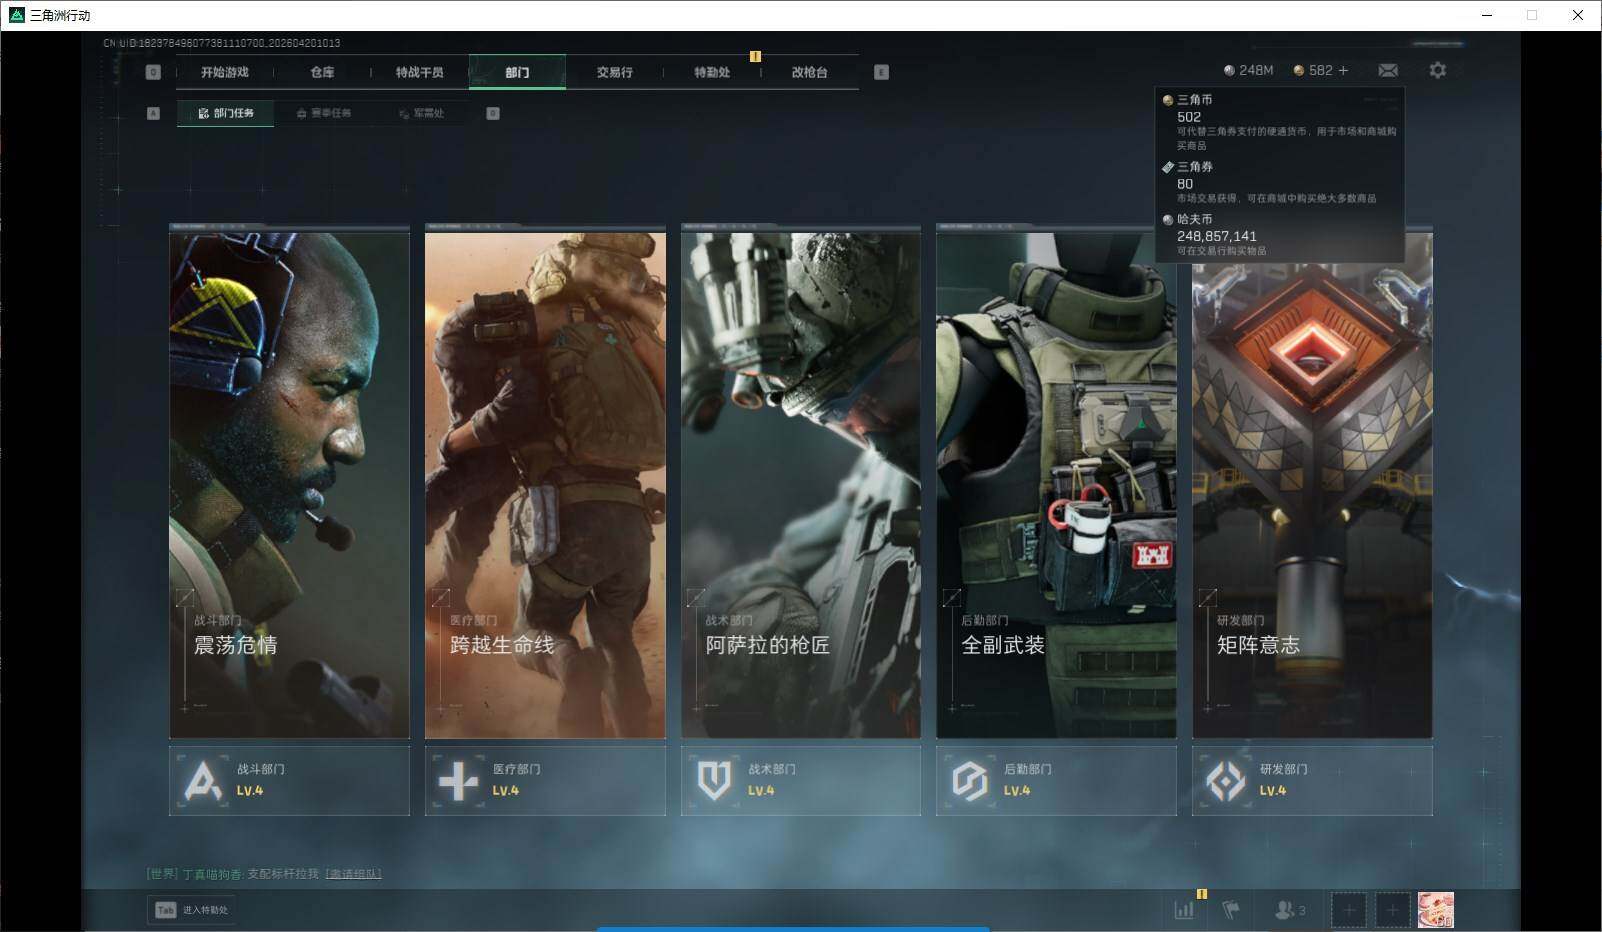Viewport: 1602px width, 932px height.
Task: Open the settings gear icon
Action: [1437, 70]
